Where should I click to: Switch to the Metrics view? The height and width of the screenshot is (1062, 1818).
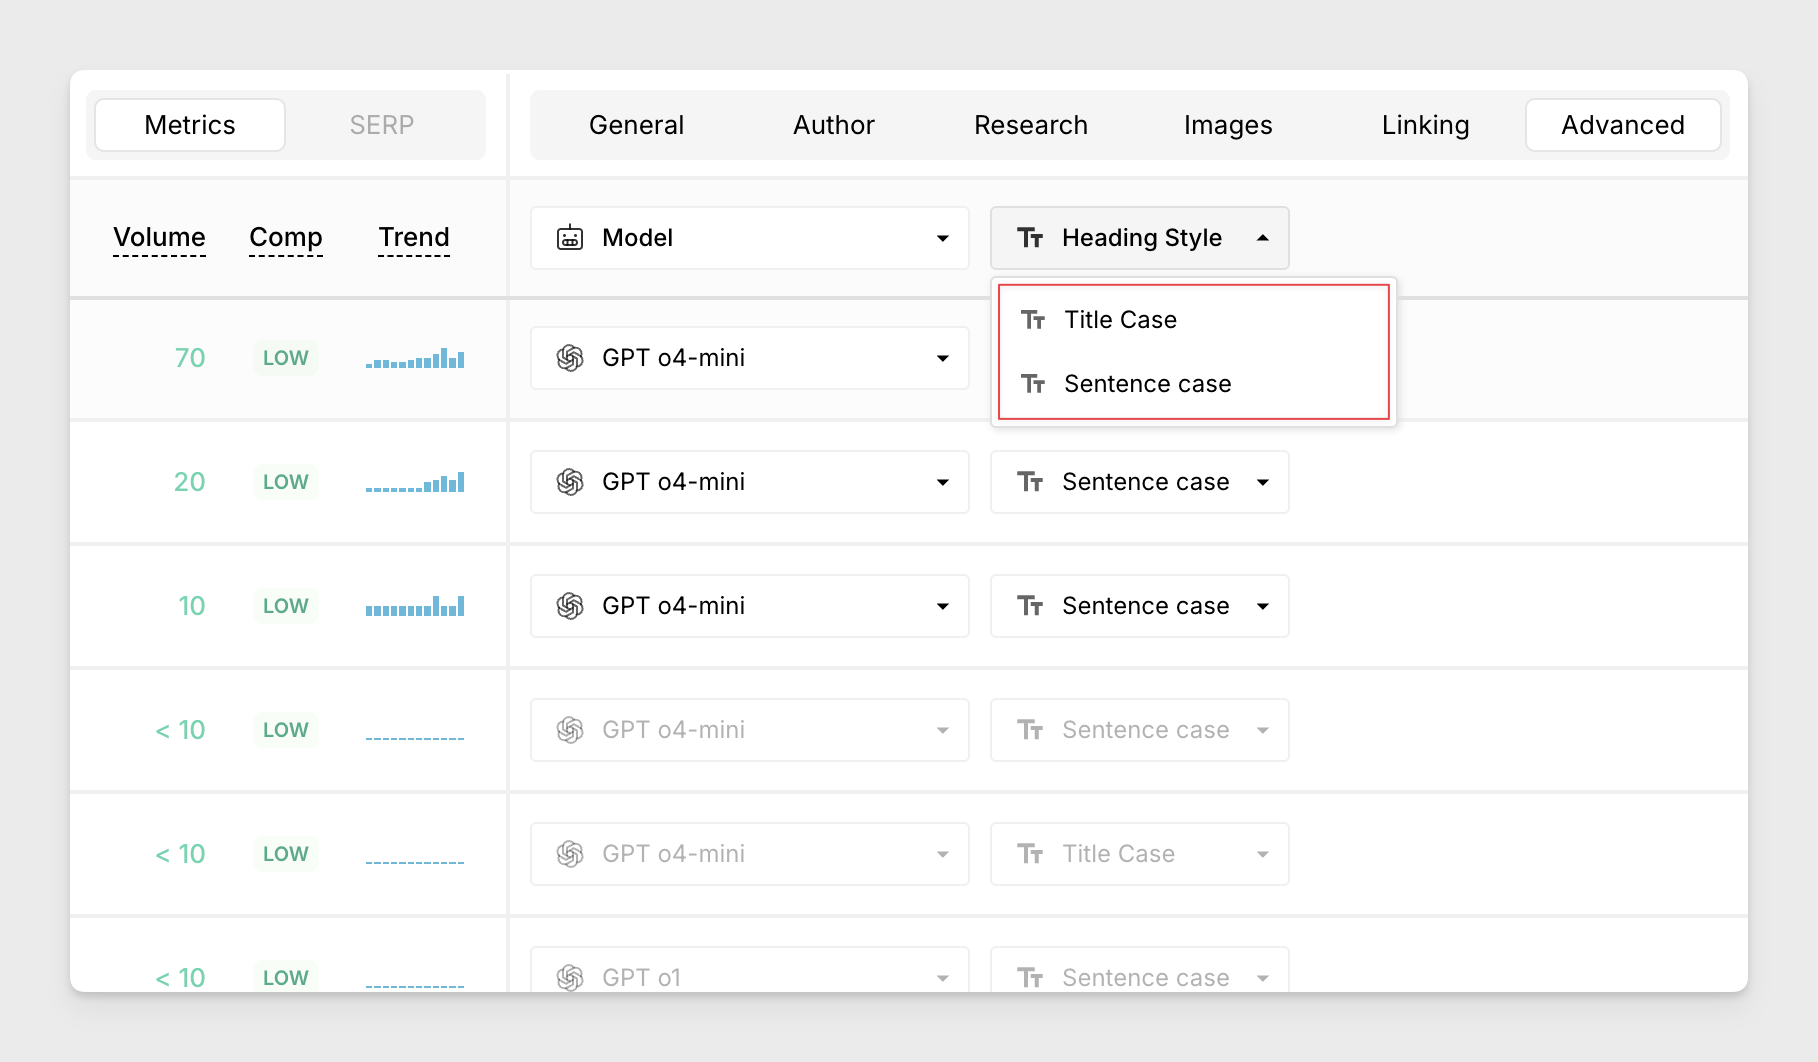point(190,125)
